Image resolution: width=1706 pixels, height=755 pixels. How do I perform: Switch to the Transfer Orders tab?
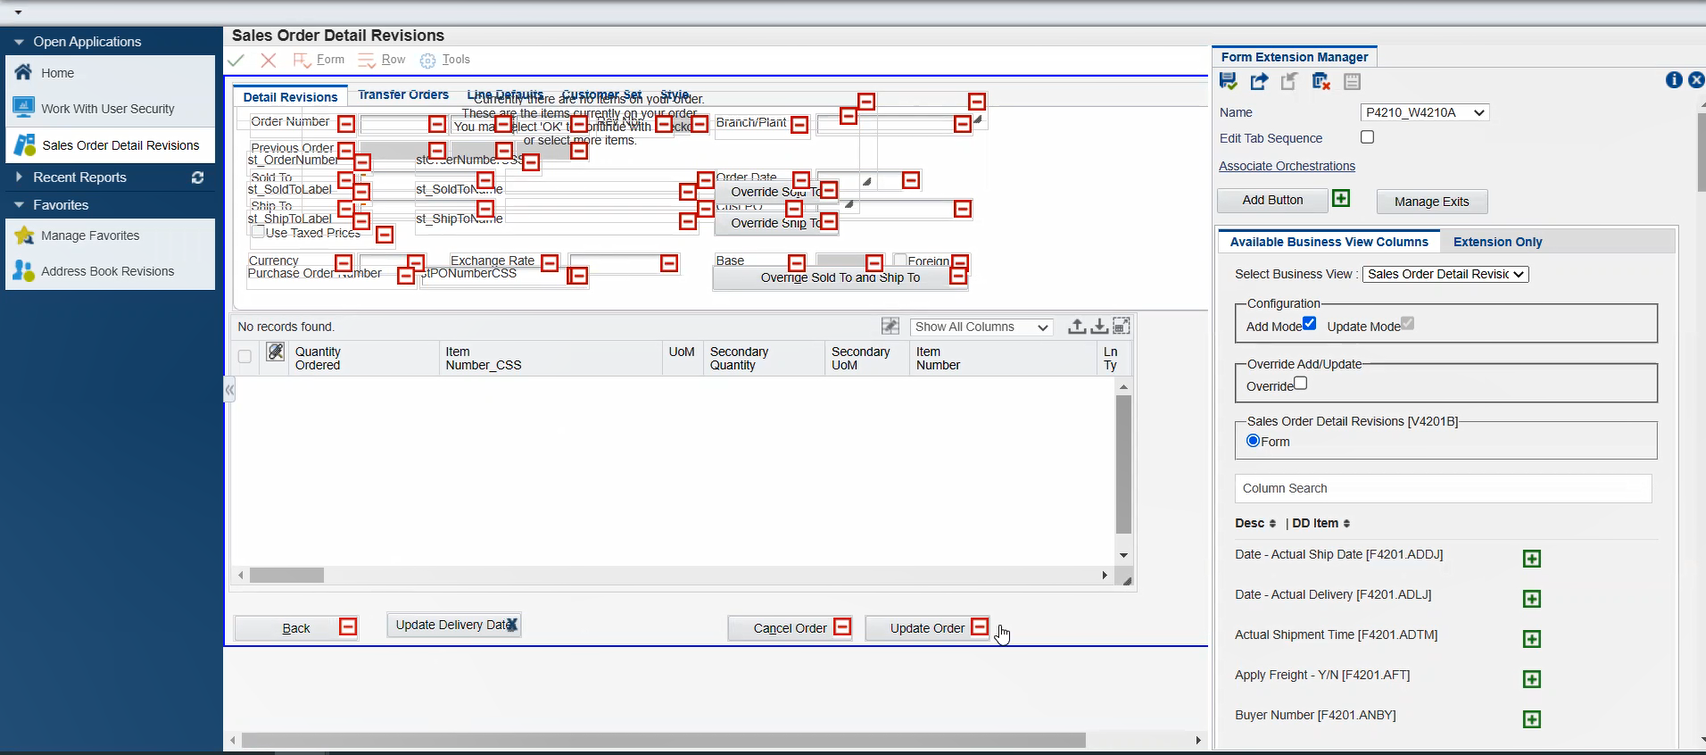click(x=403, y=95)
